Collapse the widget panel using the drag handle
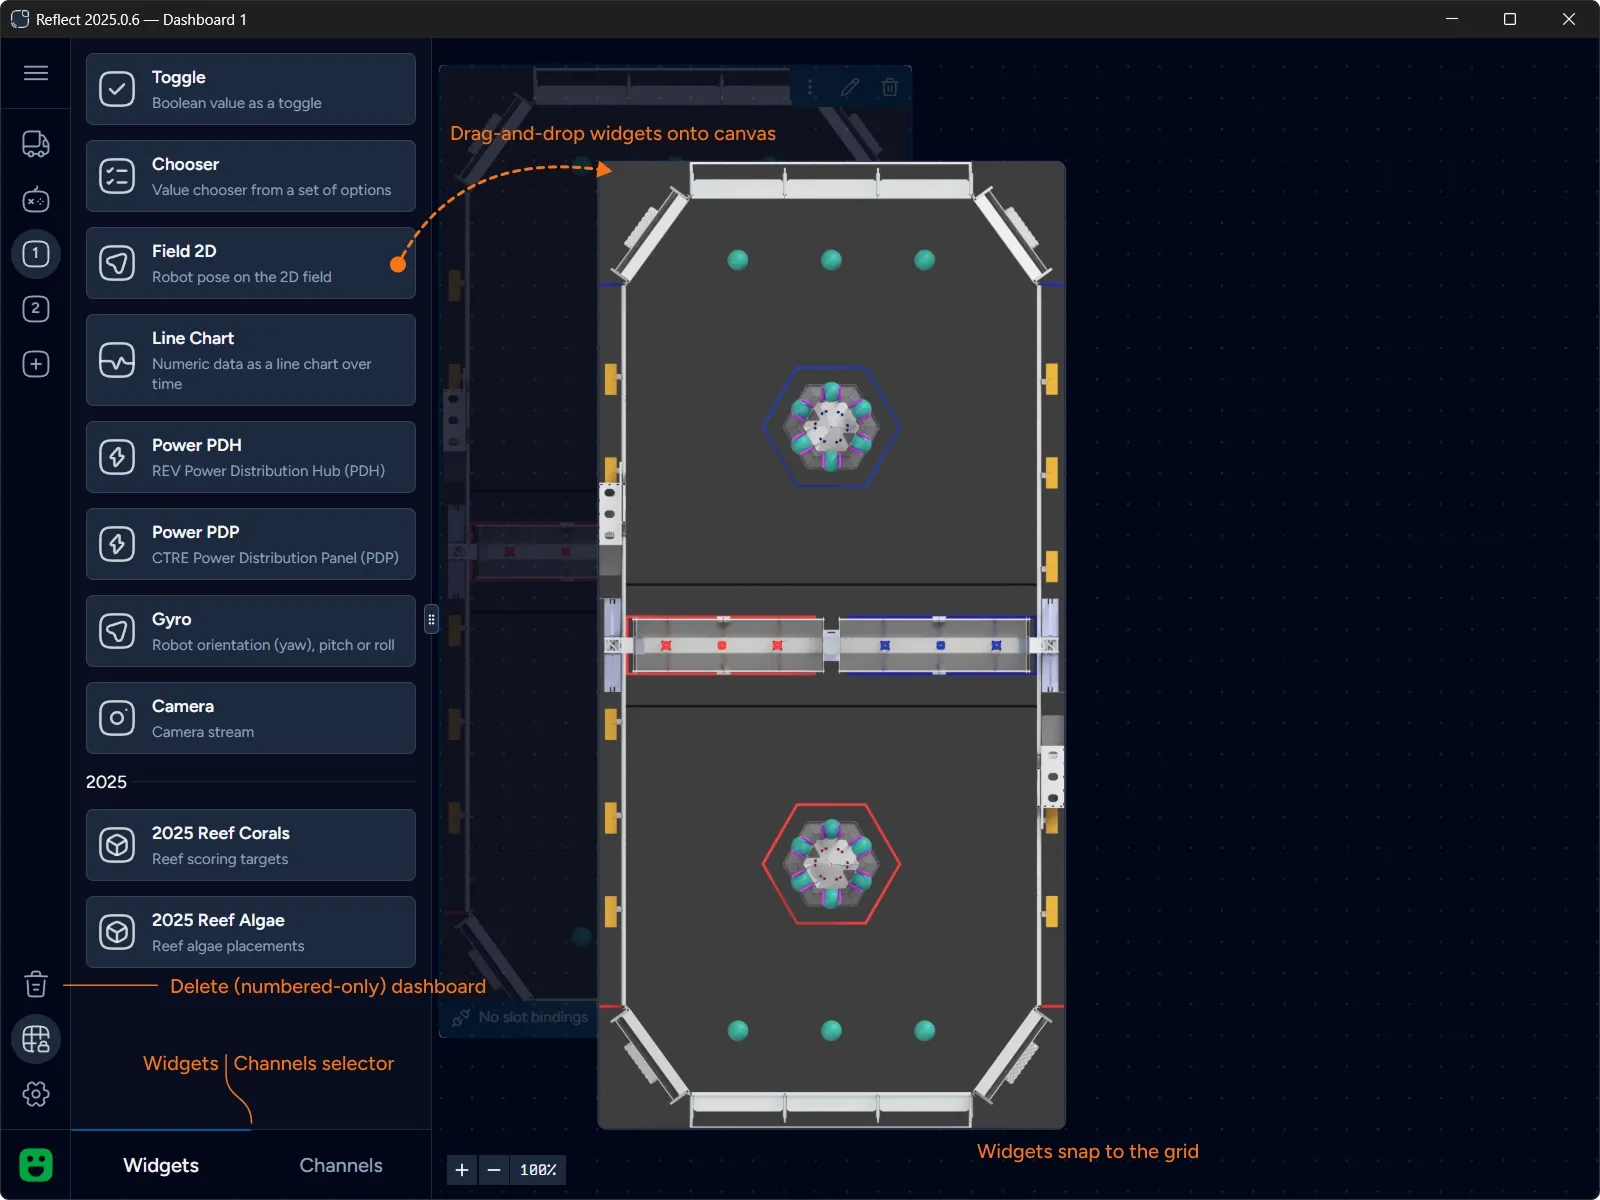 431,620
